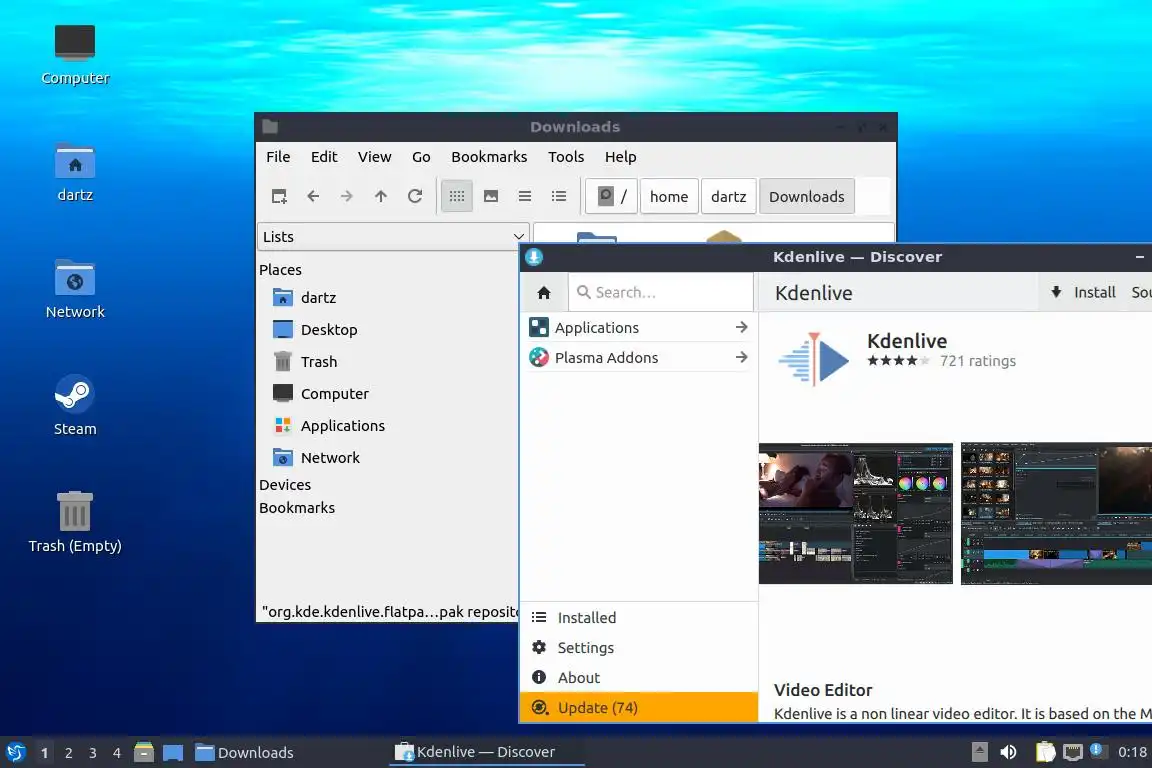This screenshot has width=1152, height=768.
Task: Open the View menu
Action: coord(375,157)
